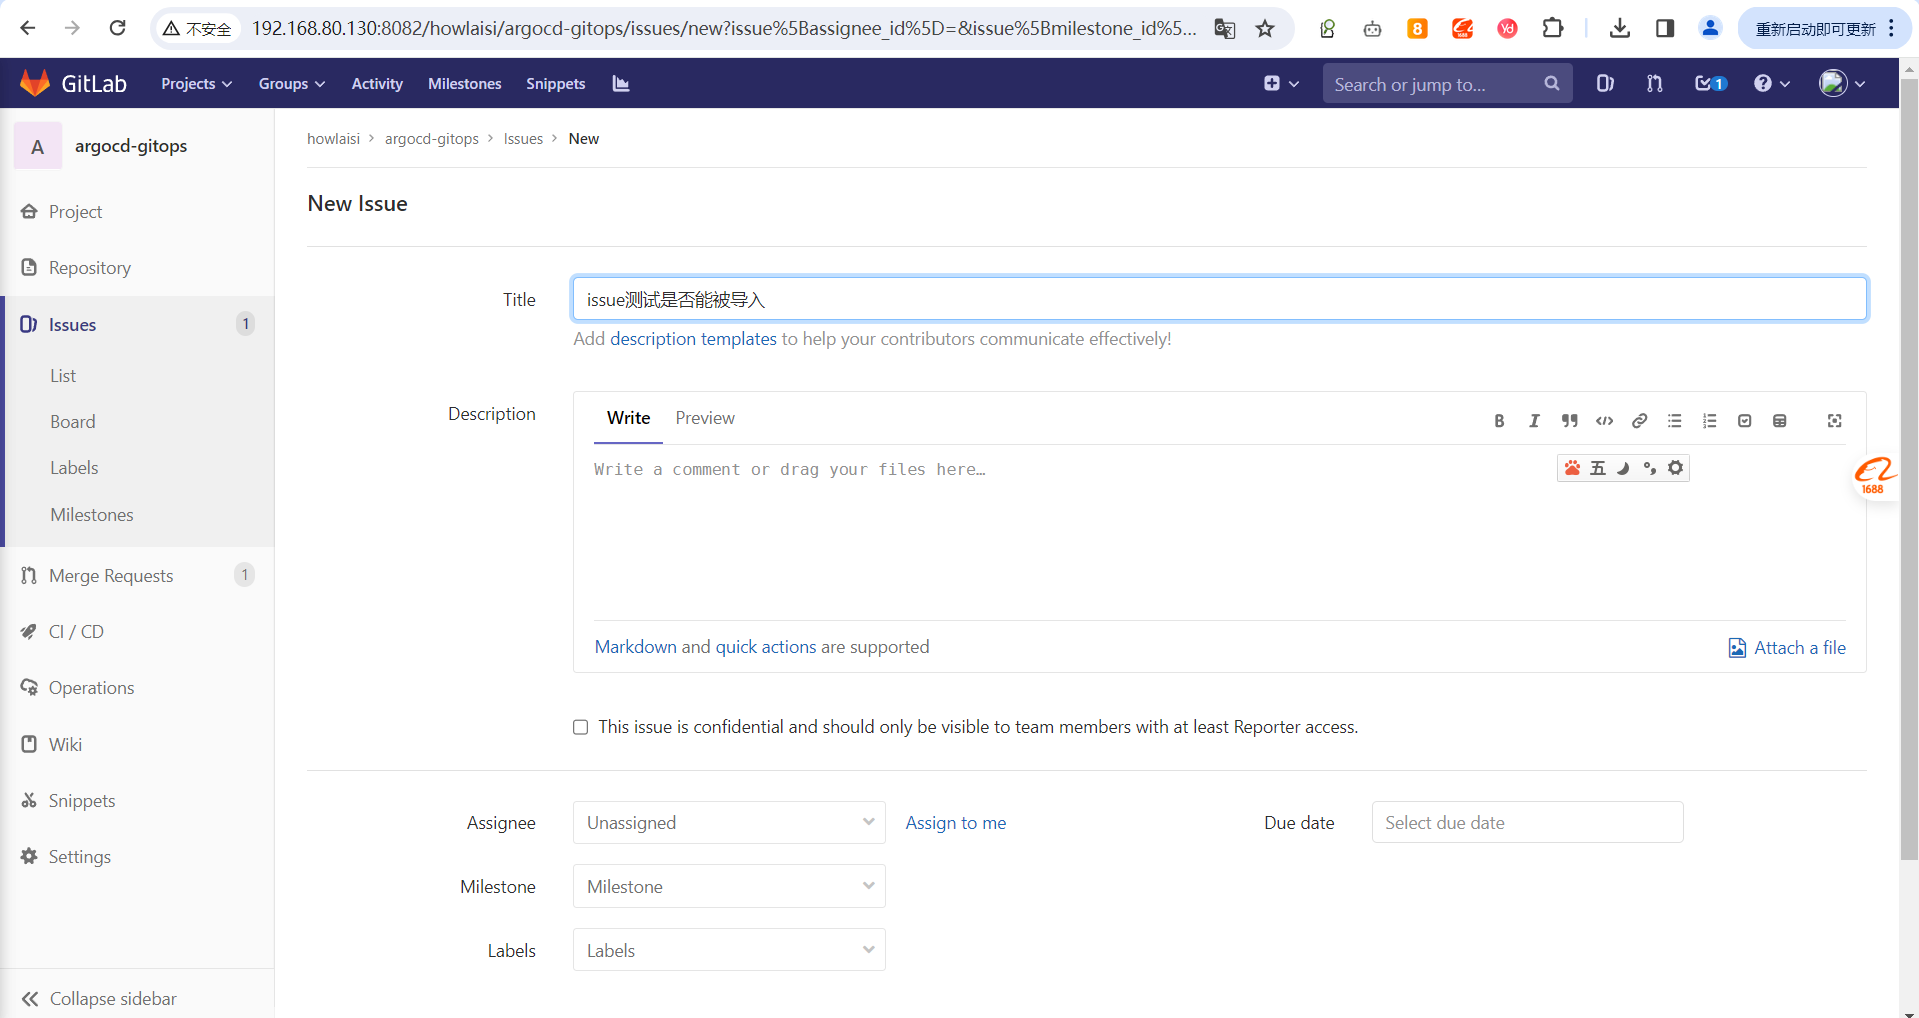
Task: Add a bullet list from toolbar
Action: point(1674,421)
